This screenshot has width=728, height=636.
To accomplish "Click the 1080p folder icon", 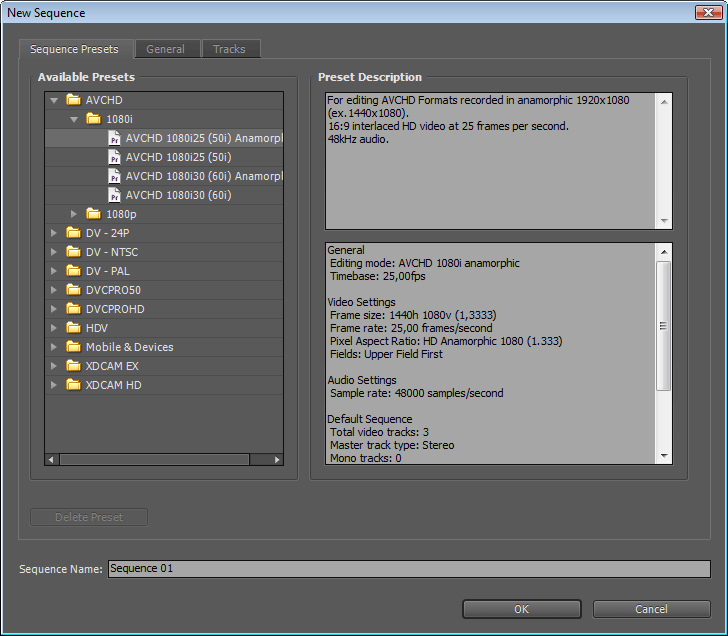I will pos(93,214).
